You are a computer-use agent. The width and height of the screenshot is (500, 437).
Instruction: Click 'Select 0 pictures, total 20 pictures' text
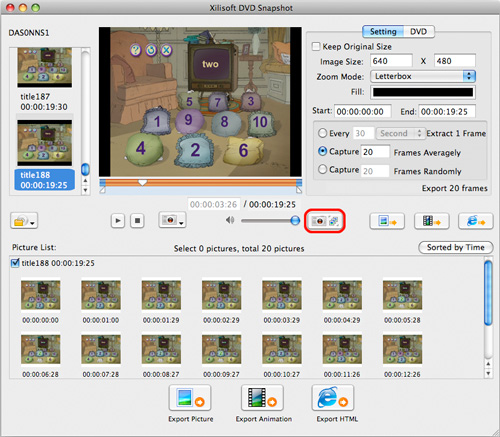point(239,249)
